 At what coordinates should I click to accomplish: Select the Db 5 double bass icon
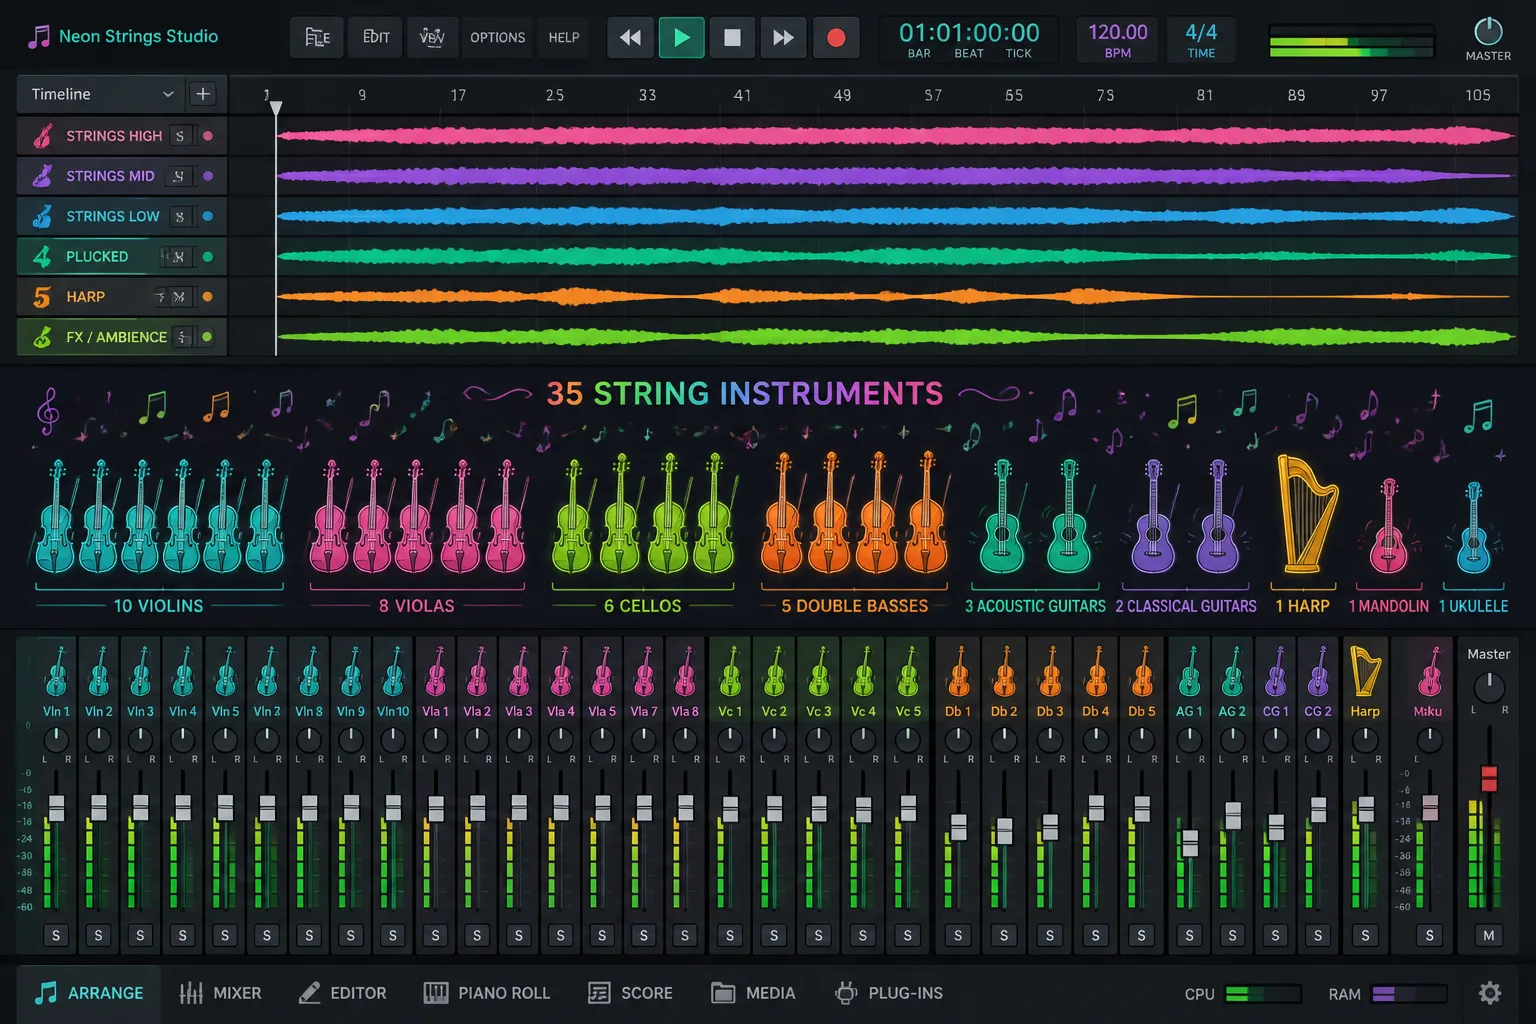(x=1141, y=671)
